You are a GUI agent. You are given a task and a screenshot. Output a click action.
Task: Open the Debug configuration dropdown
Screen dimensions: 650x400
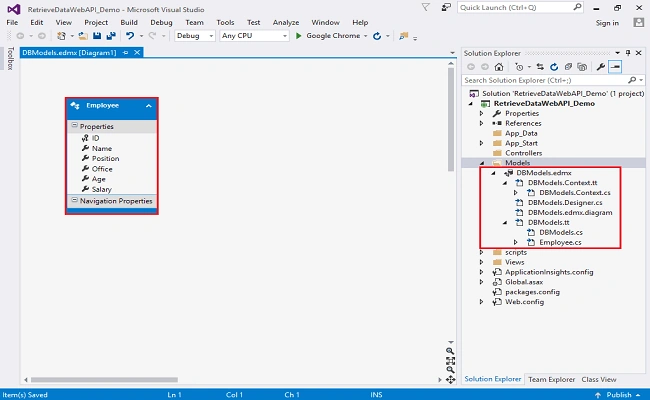211,36
